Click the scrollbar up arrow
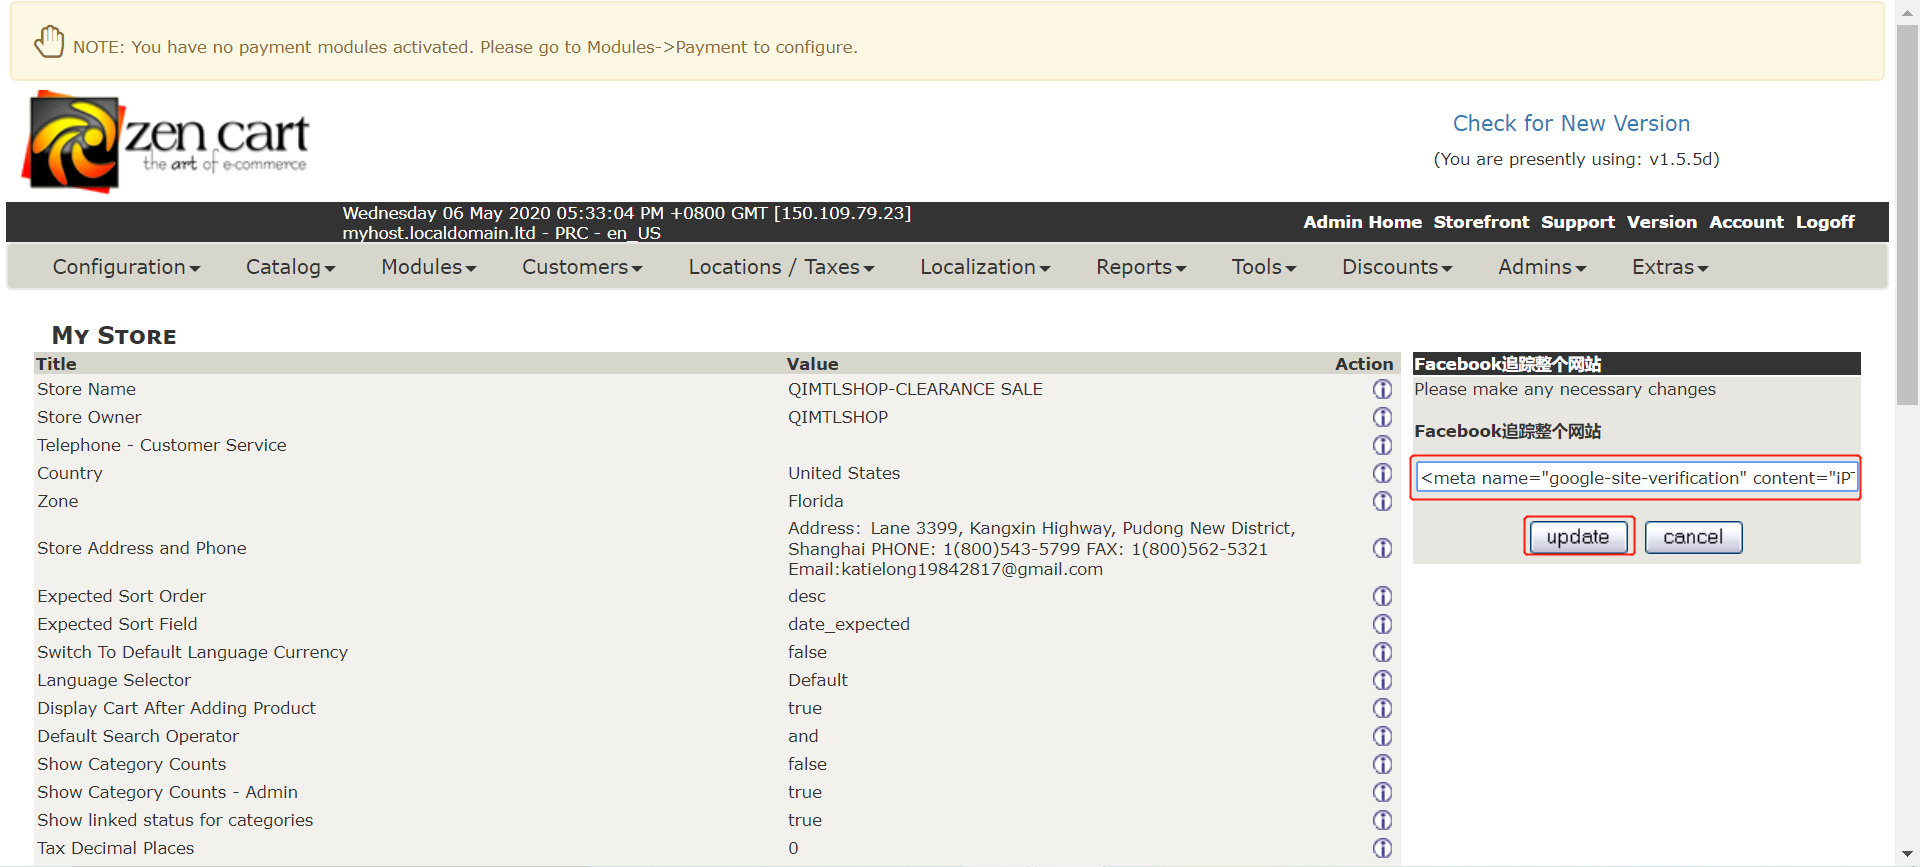Screen dimensions: 1920x867 1907,11
